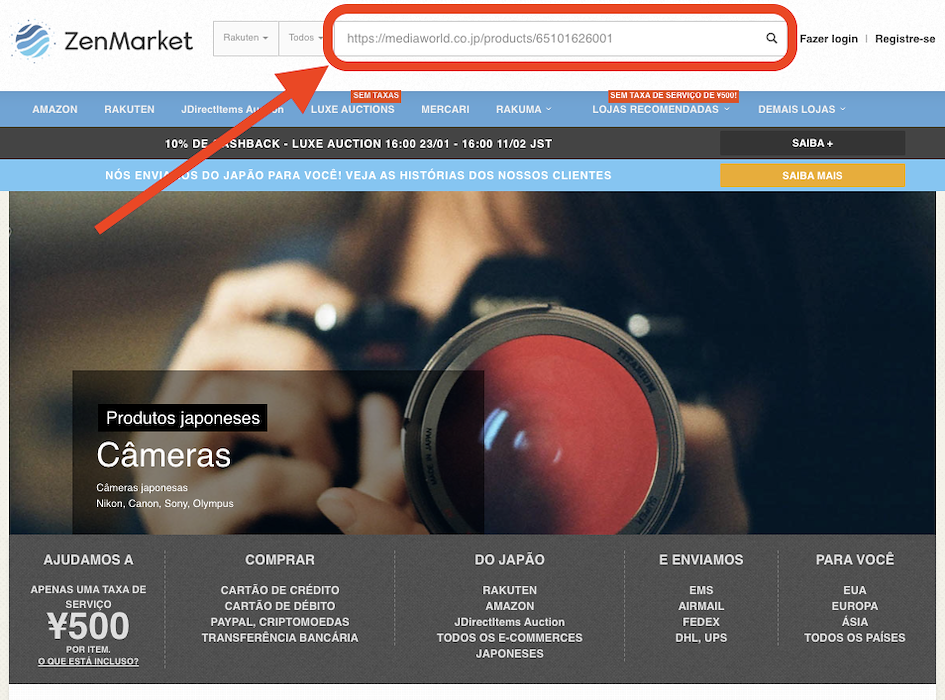Click the TODOS OS PAÍSES text
The width and height of the screenshot is (945, 700).
tap(855, 637)
